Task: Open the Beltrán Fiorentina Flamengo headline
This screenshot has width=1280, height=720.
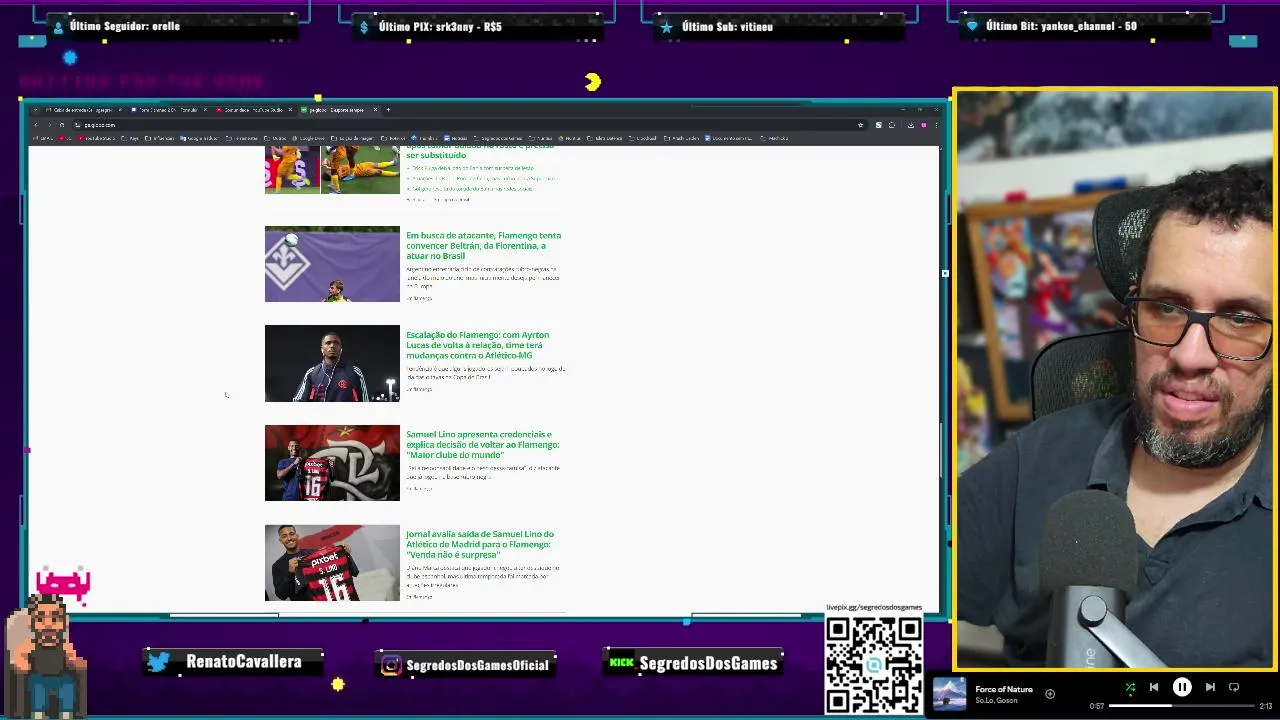Action: pos(483,246)
